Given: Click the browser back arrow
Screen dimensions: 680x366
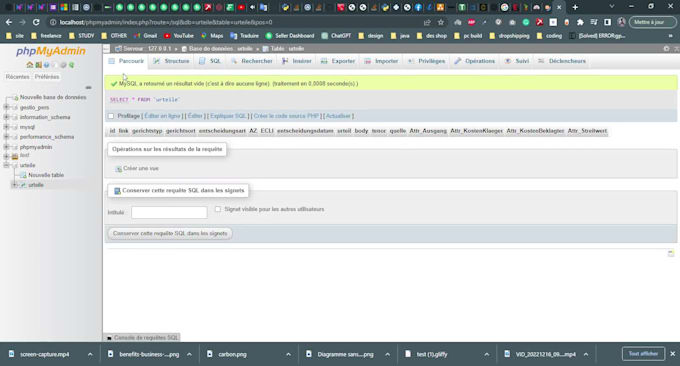Looking at the screenshot, I should (x=9, y=22).
